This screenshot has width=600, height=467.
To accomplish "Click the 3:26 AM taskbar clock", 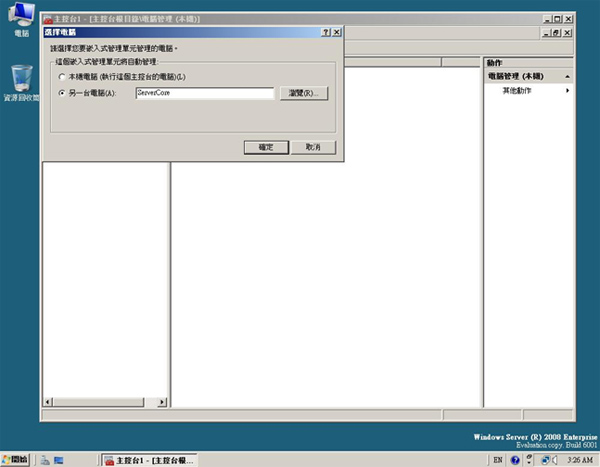I will (x=579, y=460).
